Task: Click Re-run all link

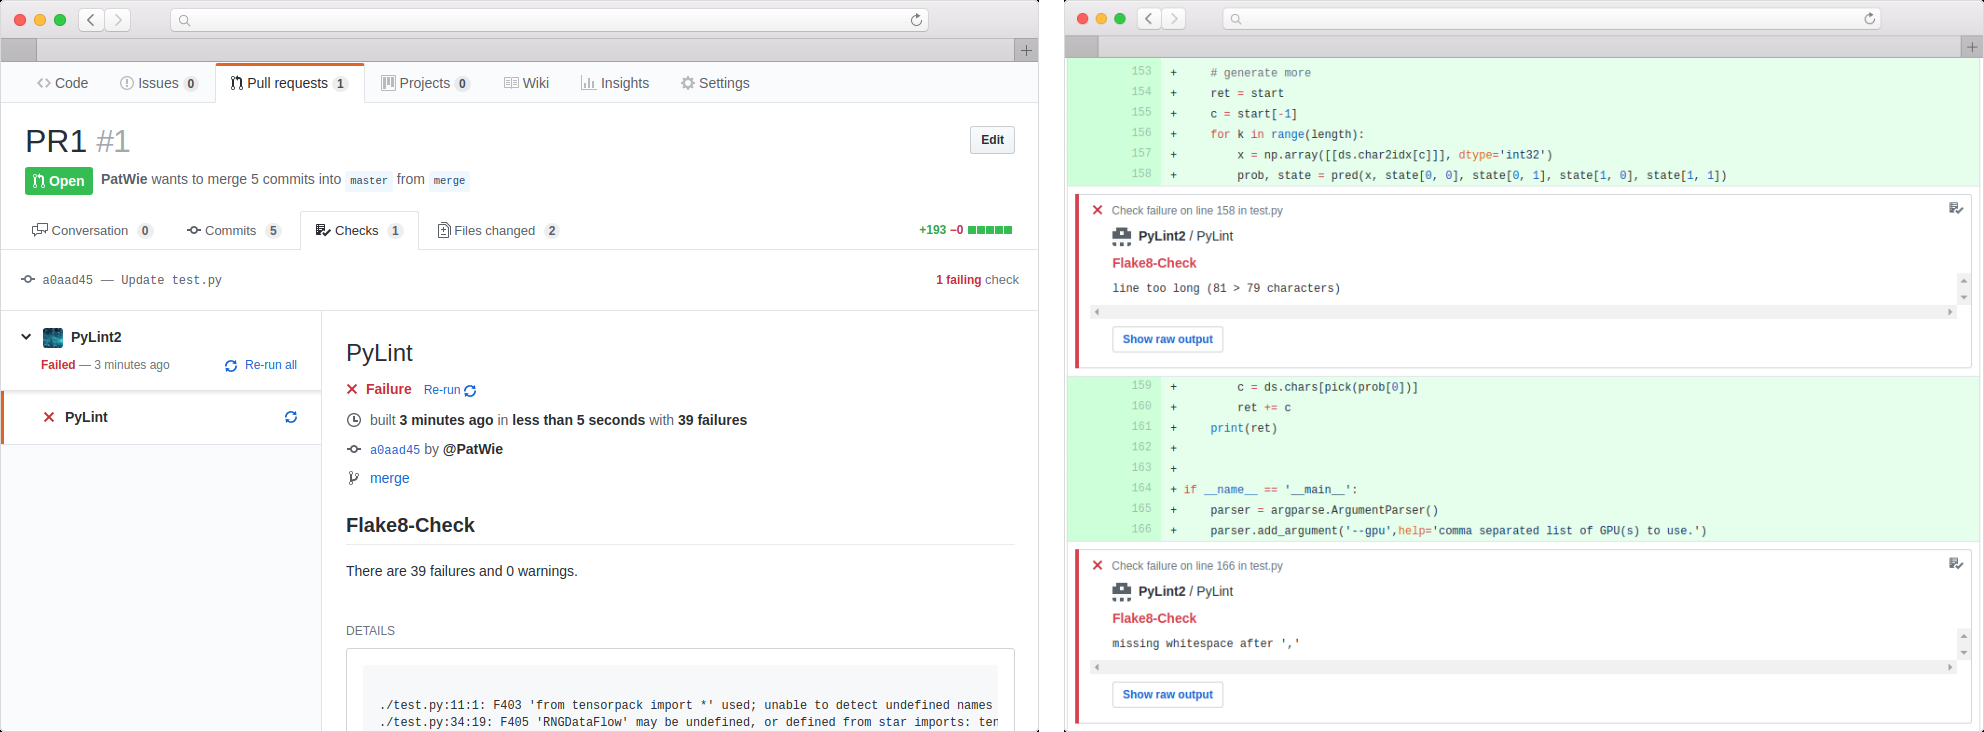Action: click(x=261, y=365)
